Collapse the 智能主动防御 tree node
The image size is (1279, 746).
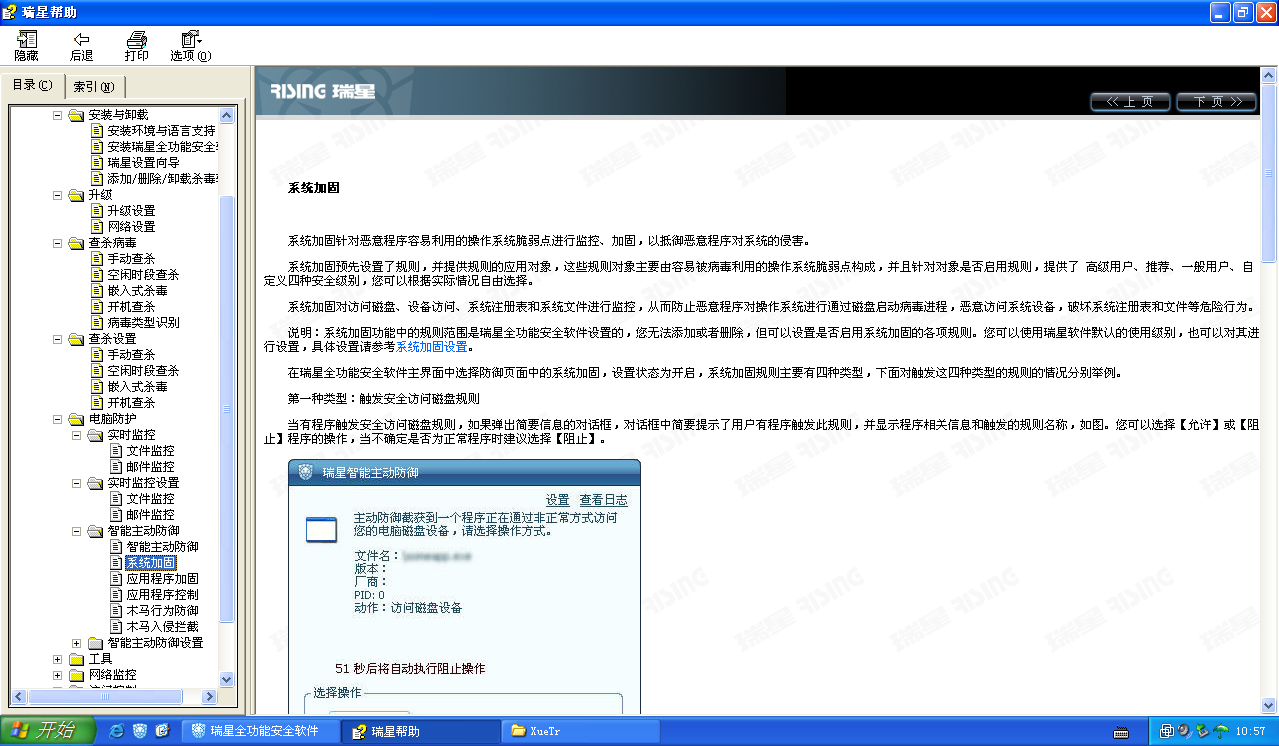(77, 531)
